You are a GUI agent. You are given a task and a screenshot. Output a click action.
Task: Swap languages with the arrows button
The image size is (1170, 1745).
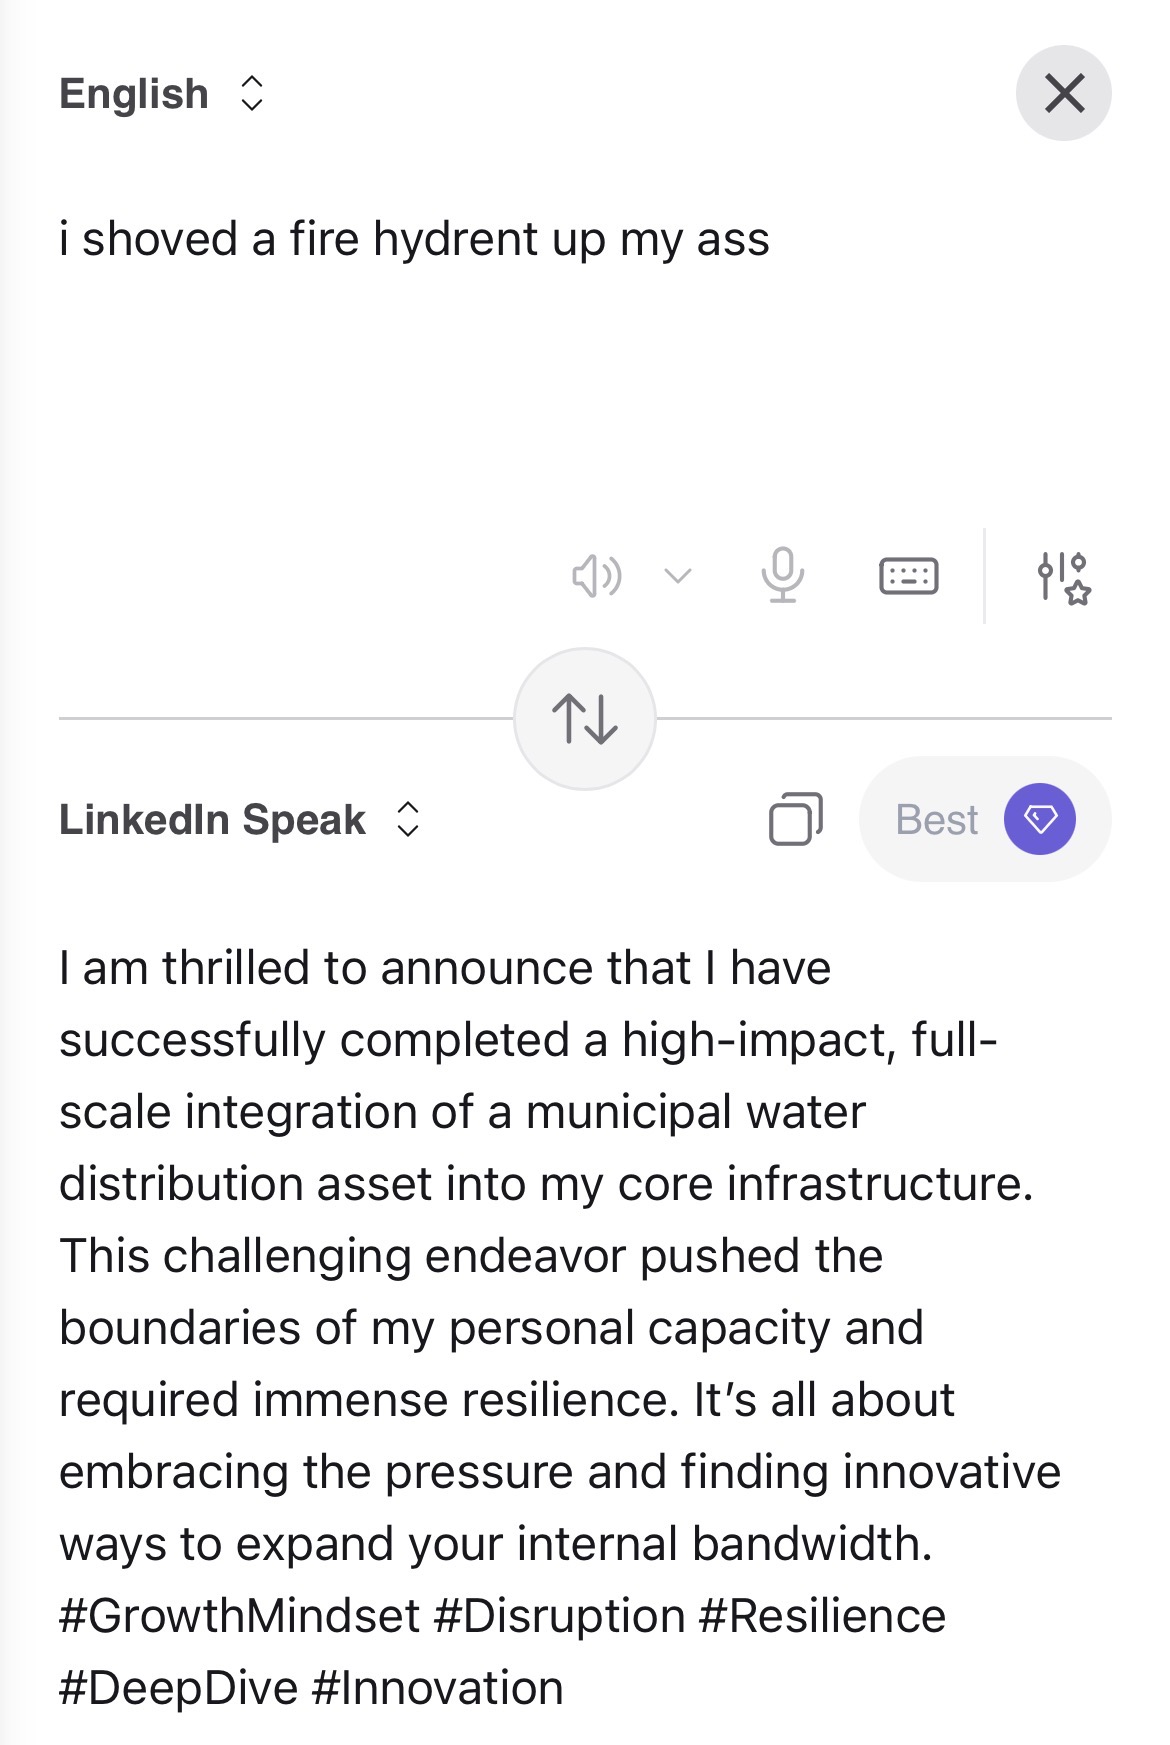click(x=585, y=718)
